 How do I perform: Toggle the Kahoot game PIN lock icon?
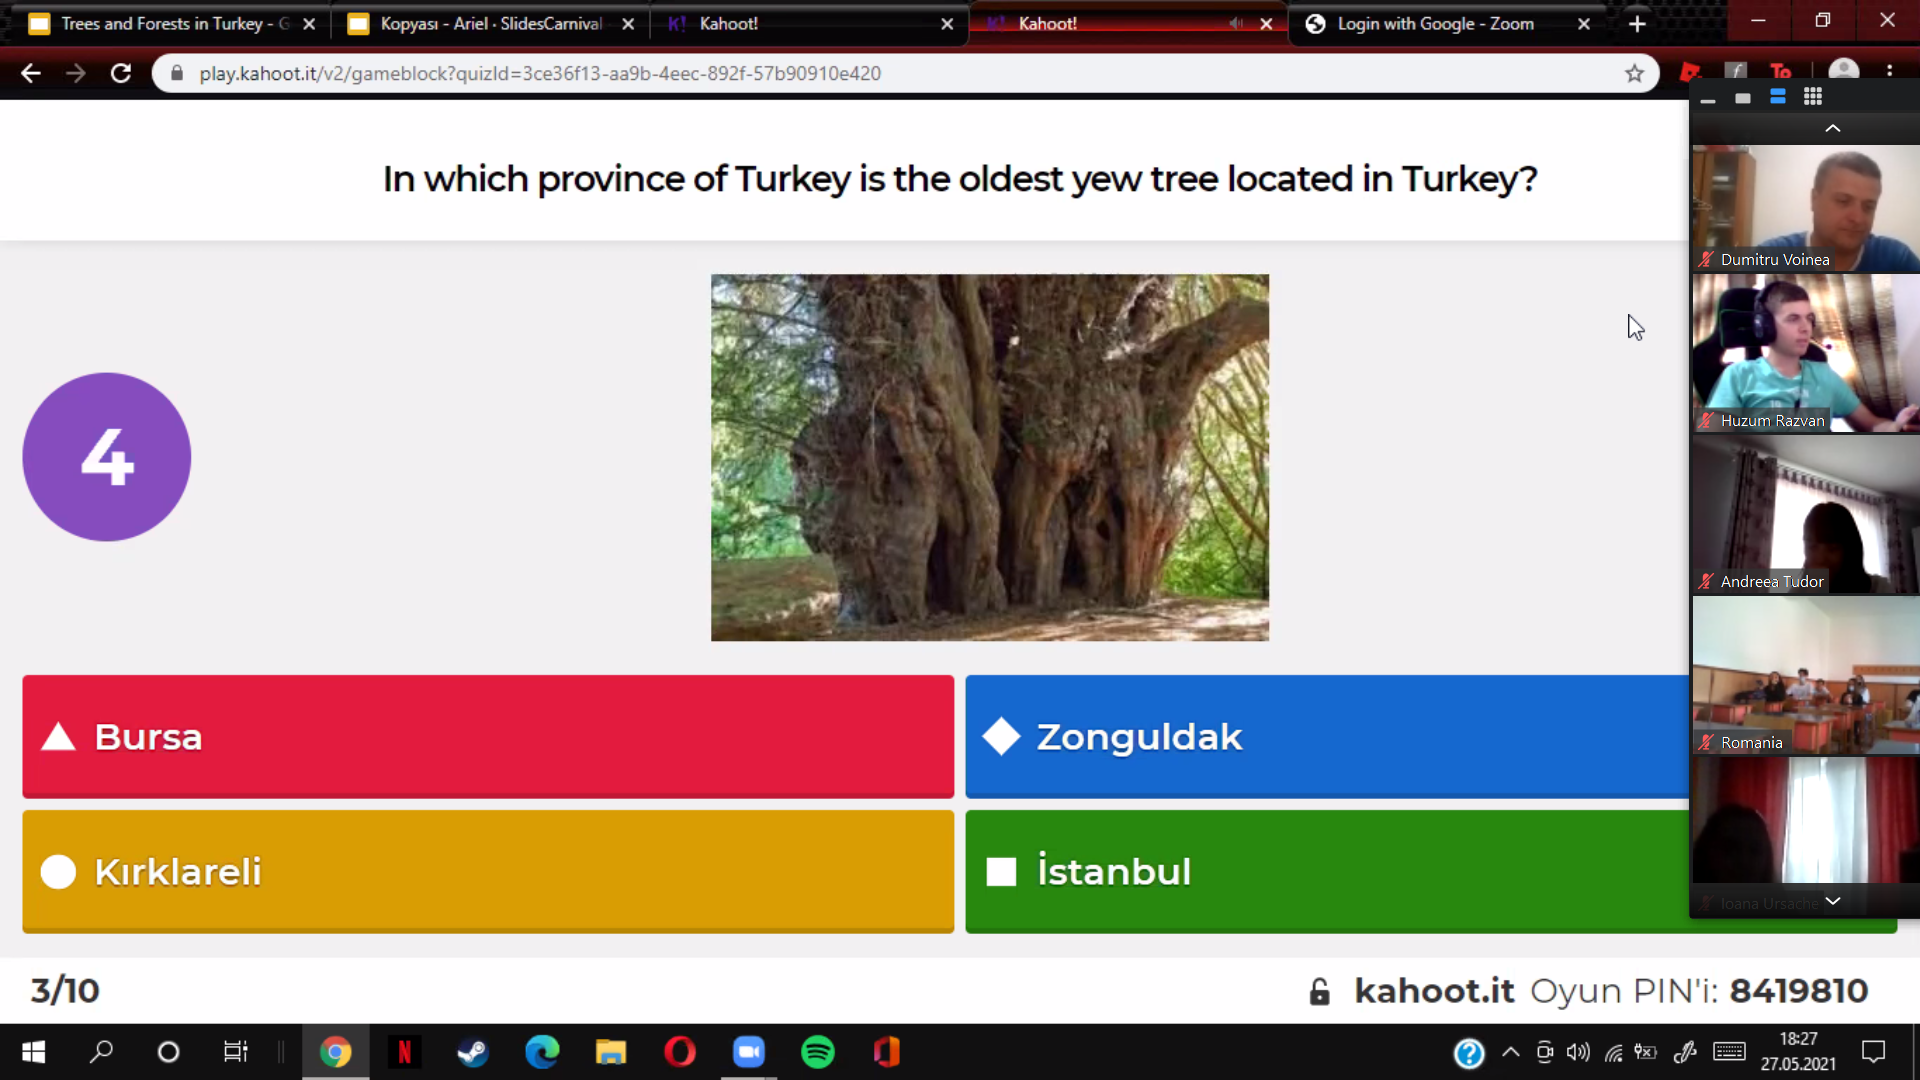click(1320, 991)
